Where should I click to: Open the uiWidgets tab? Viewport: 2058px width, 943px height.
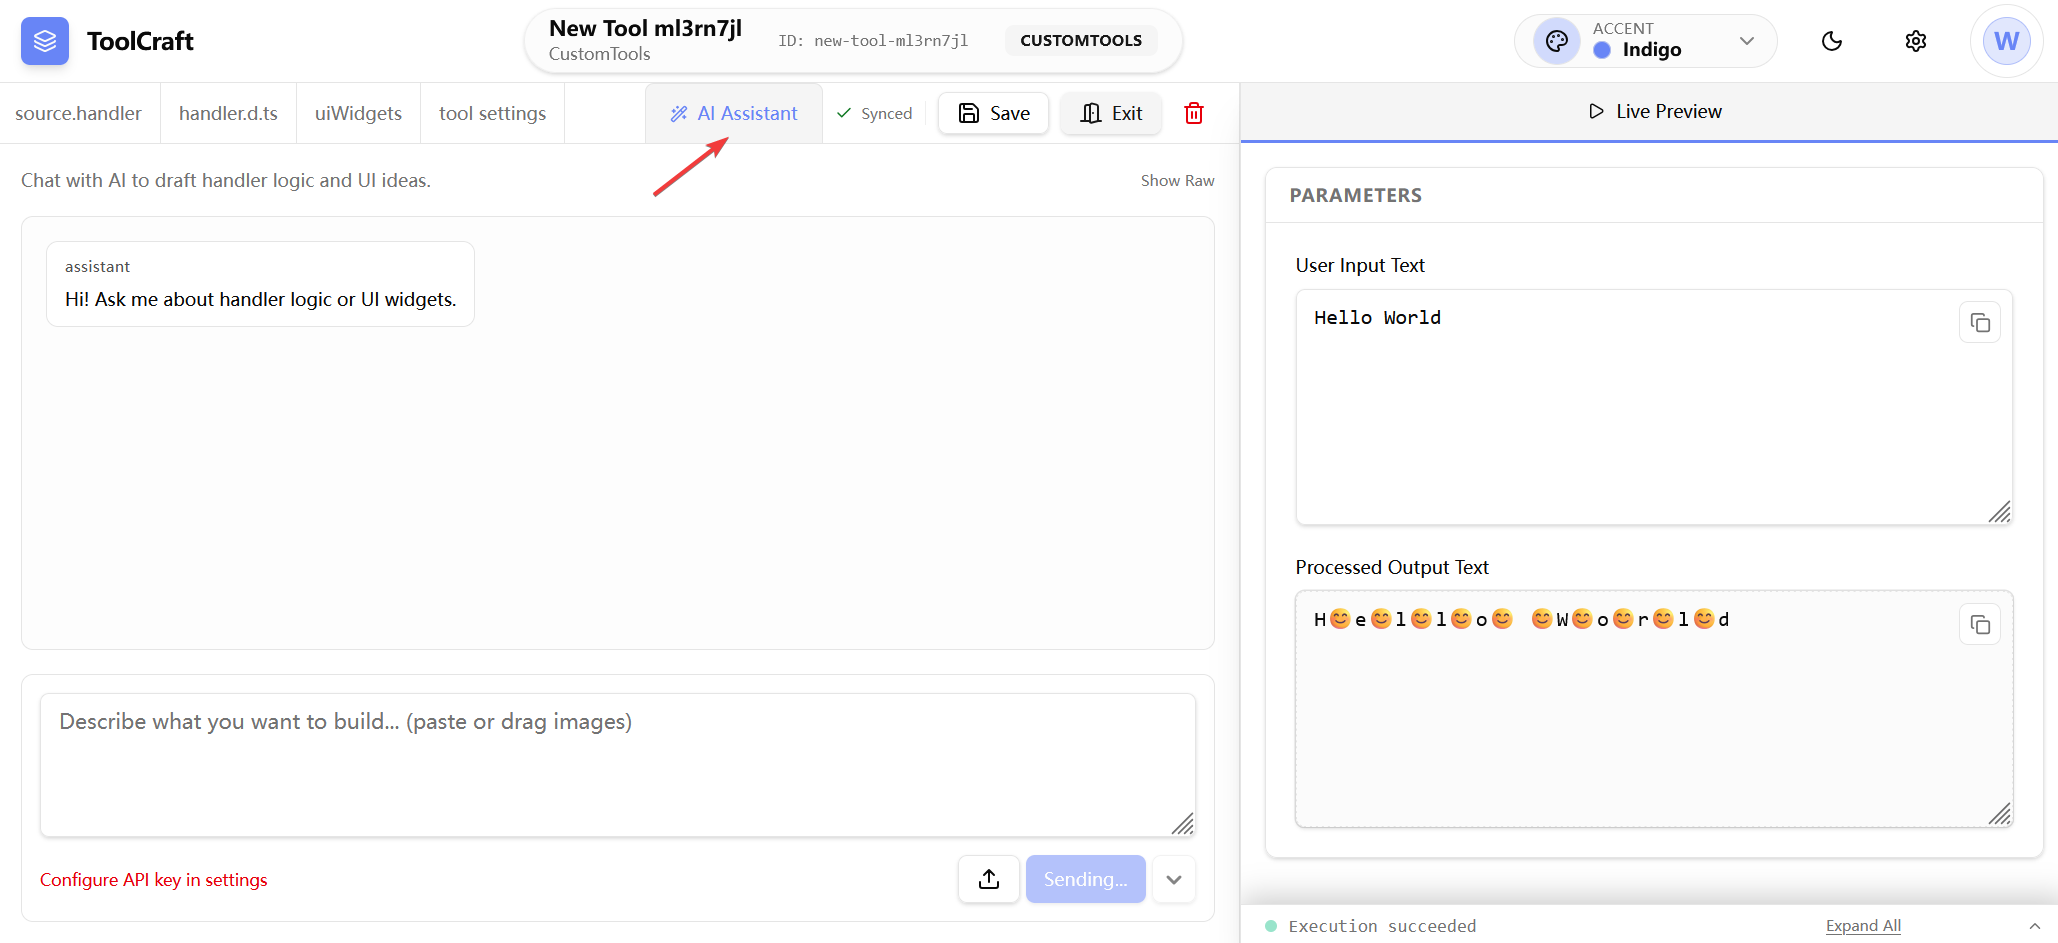click(358, 113)
